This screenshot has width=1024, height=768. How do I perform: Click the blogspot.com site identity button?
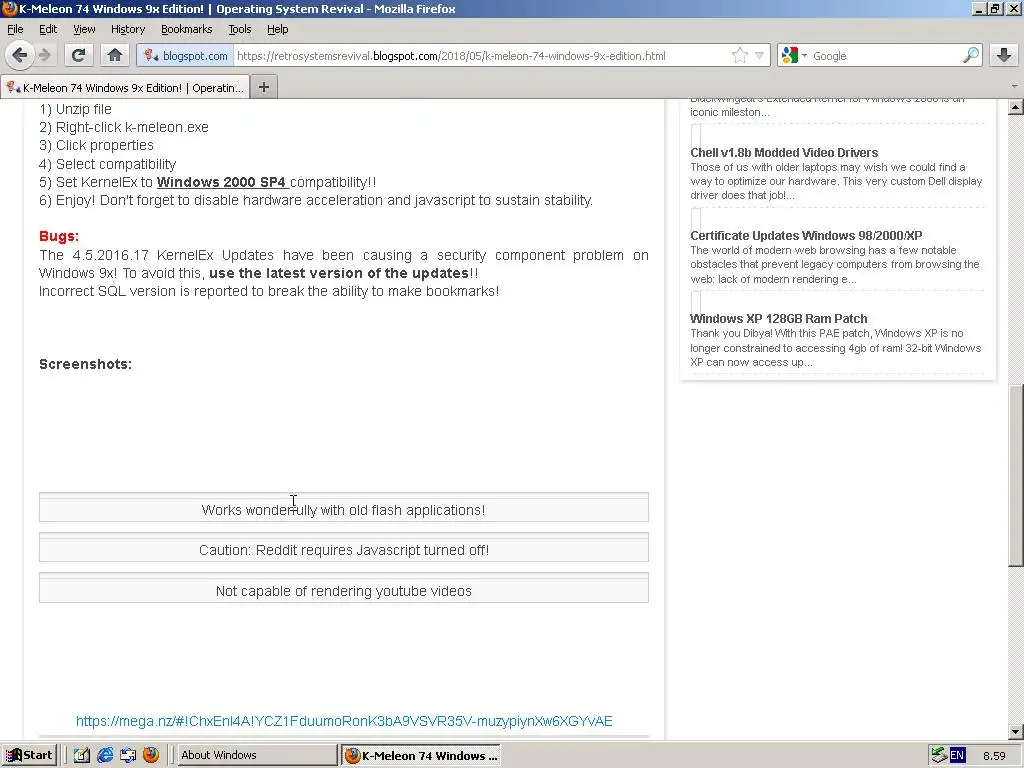(x=186, y=56)
